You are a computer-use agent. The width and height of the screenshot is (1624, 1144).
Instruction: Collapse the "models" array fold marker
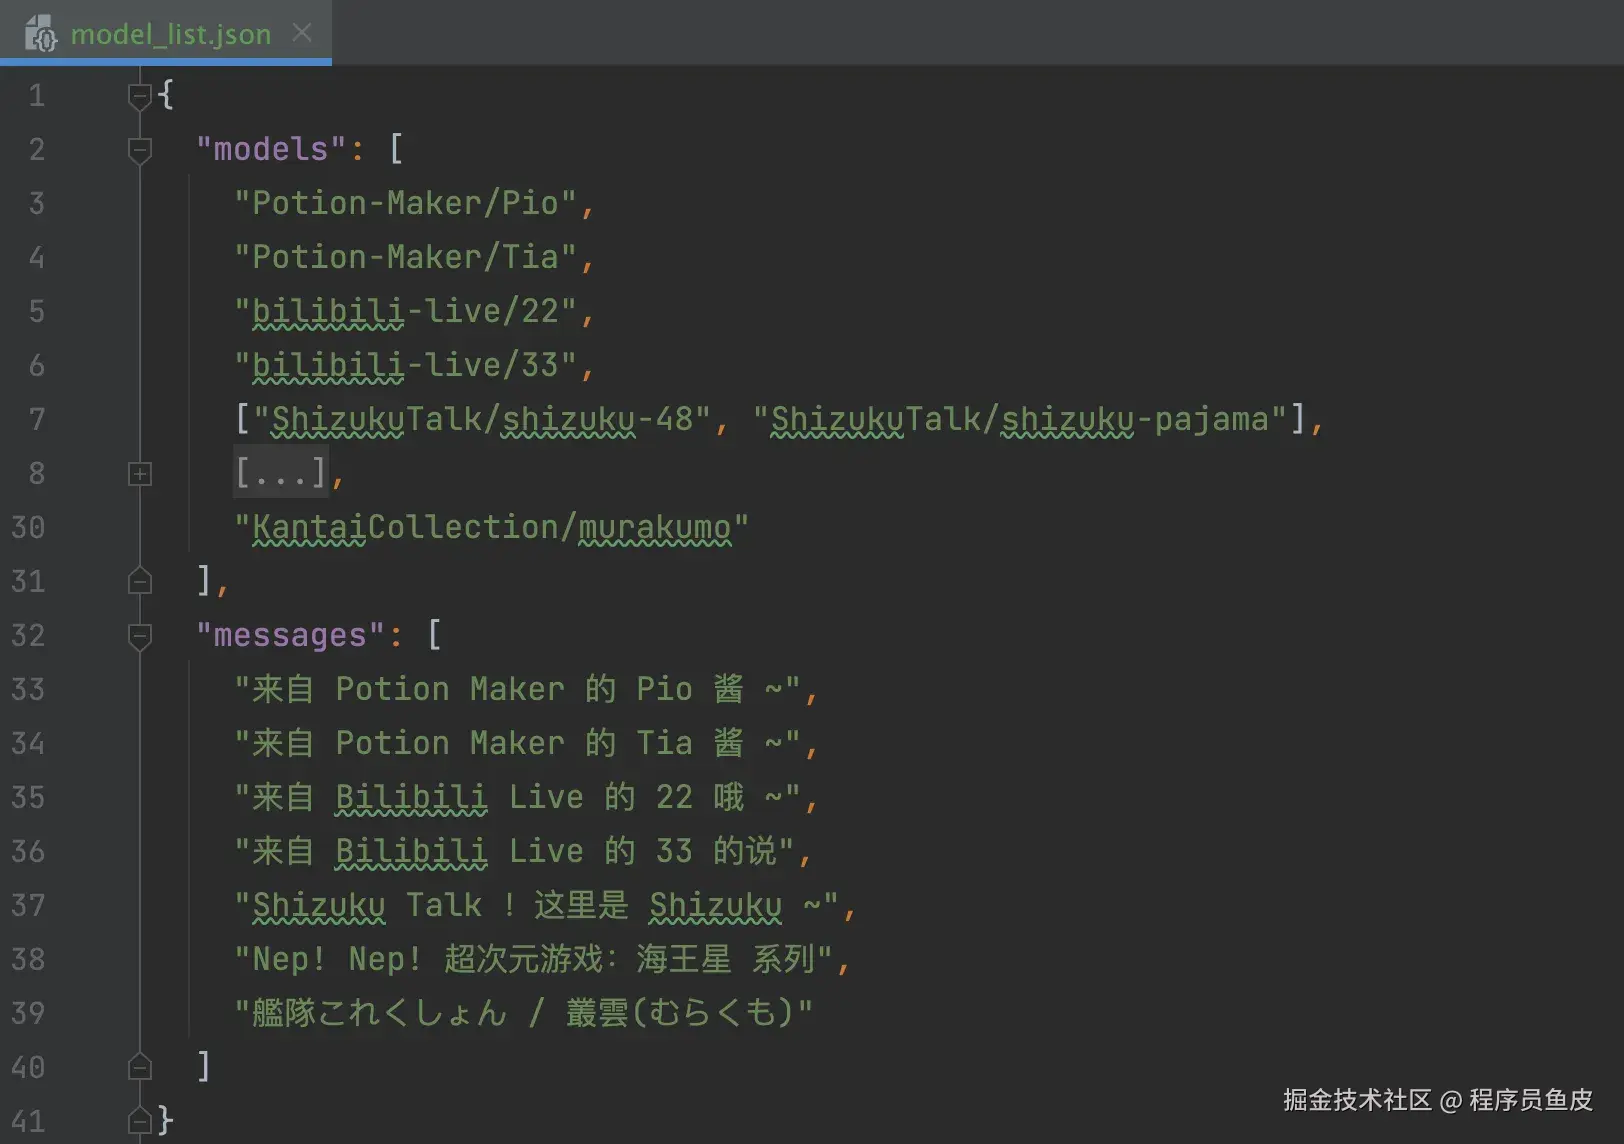(140, 150)
